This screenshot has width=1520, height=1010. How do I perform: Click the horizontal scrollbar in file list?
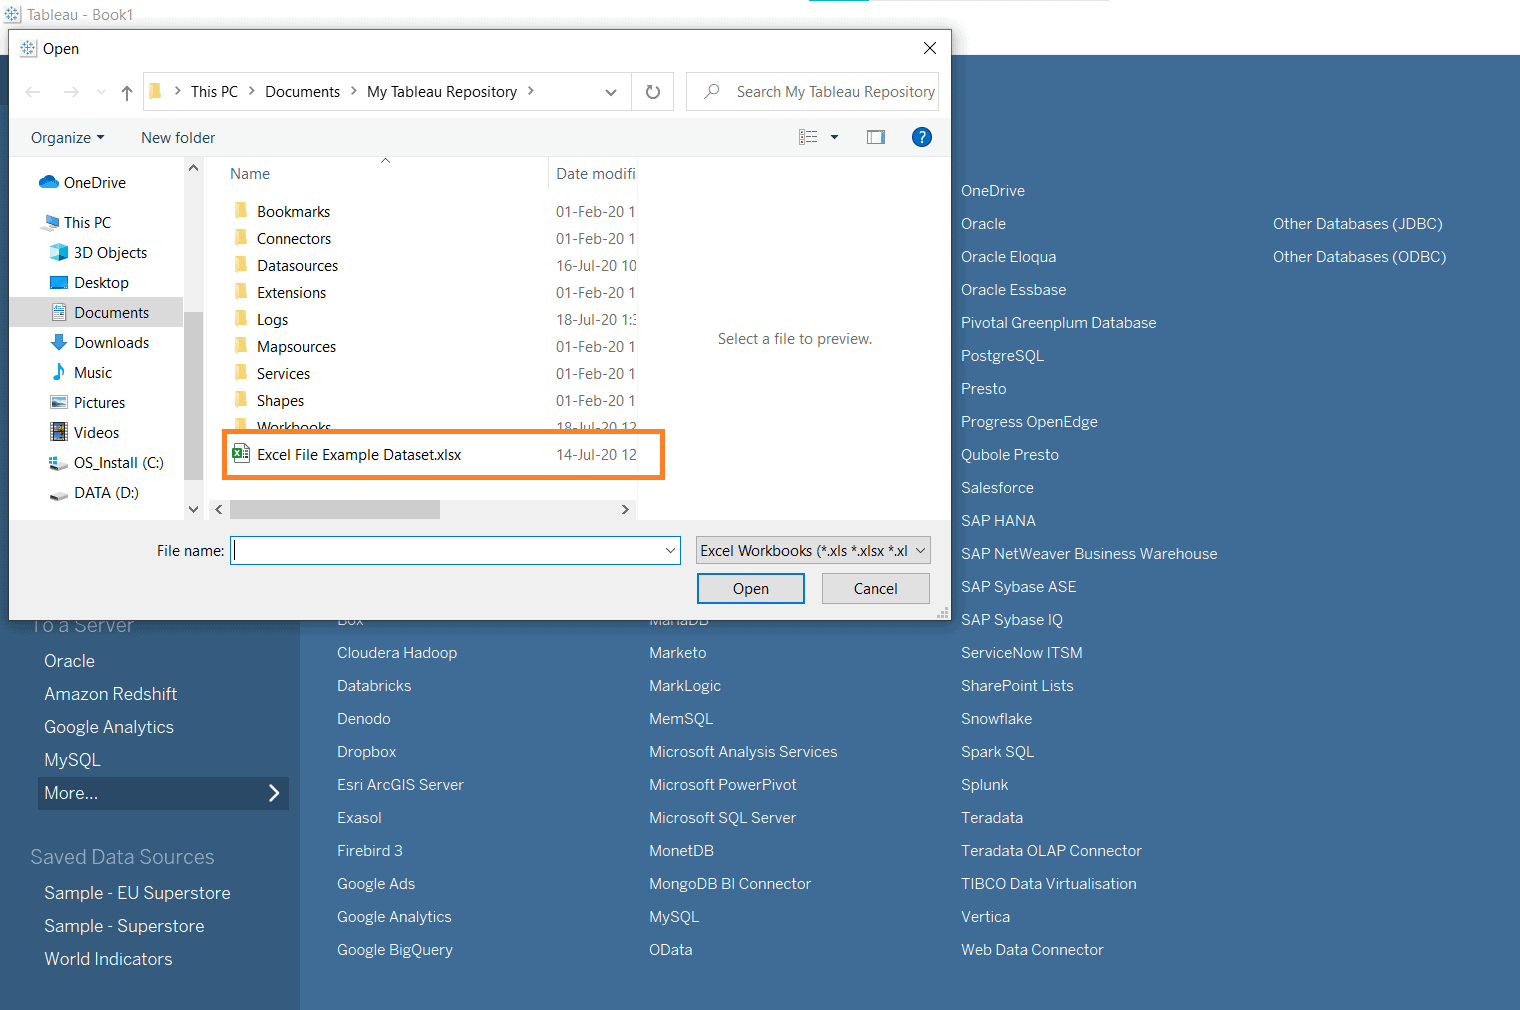click(335, 509)
